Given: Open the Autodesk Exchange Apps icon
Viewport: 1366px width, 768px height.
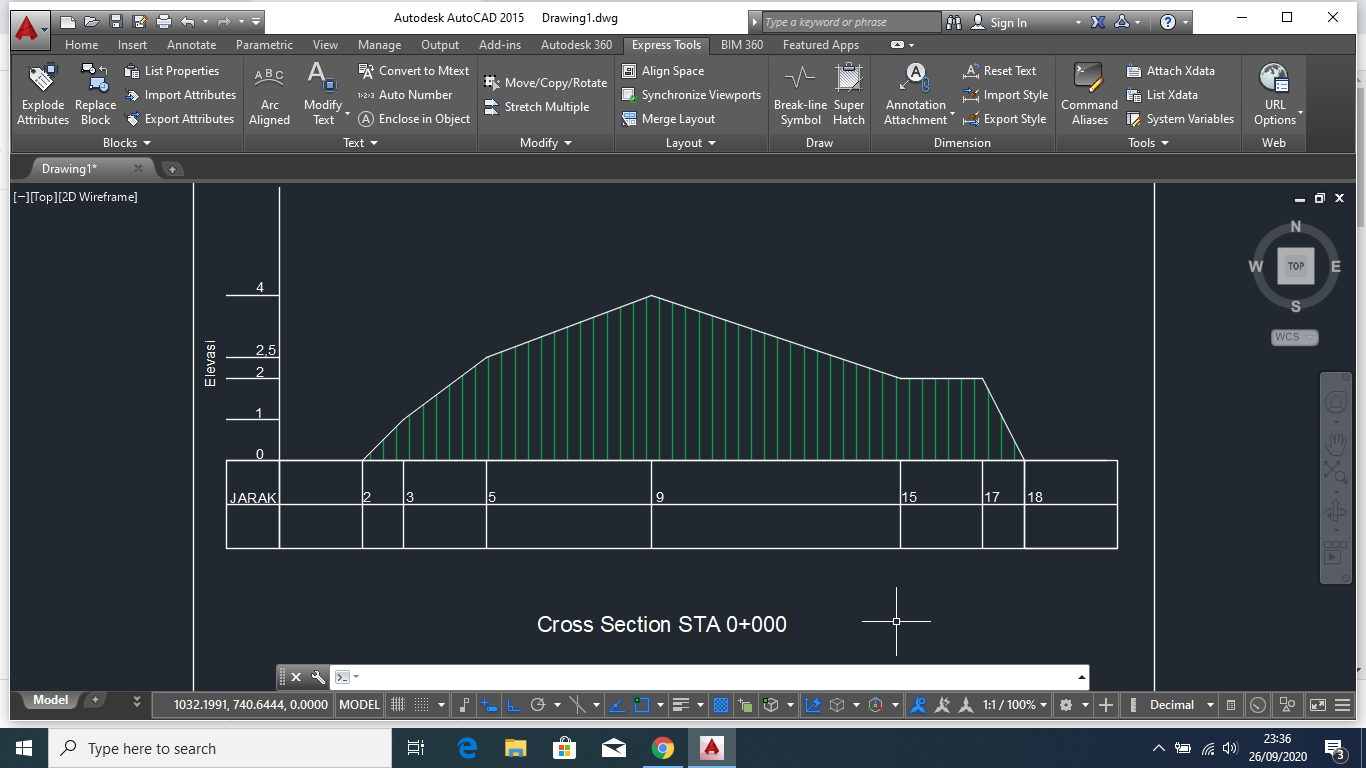Looking at the screenshot, I should [1098, 22].
